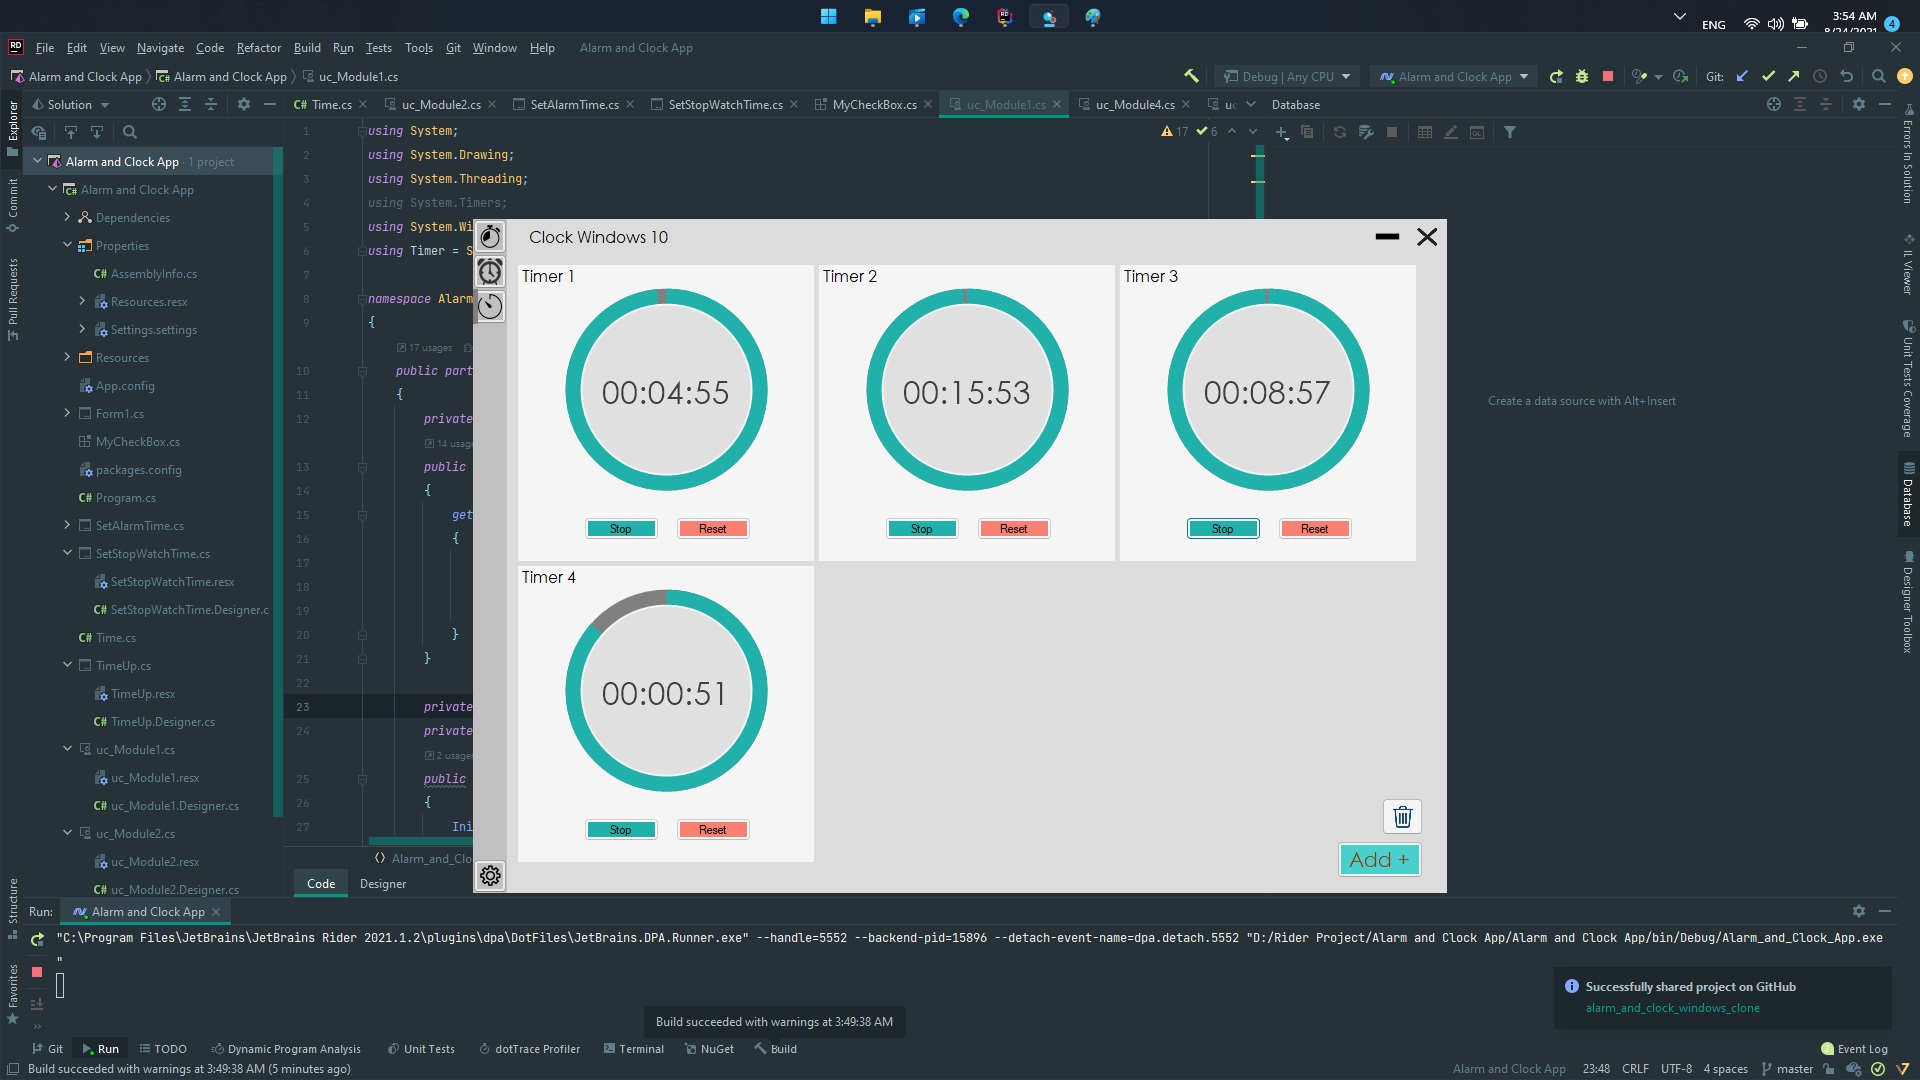1920x1080 pixels.
Task: Expand the Resources folder node
Action: [x=67, y=357]
